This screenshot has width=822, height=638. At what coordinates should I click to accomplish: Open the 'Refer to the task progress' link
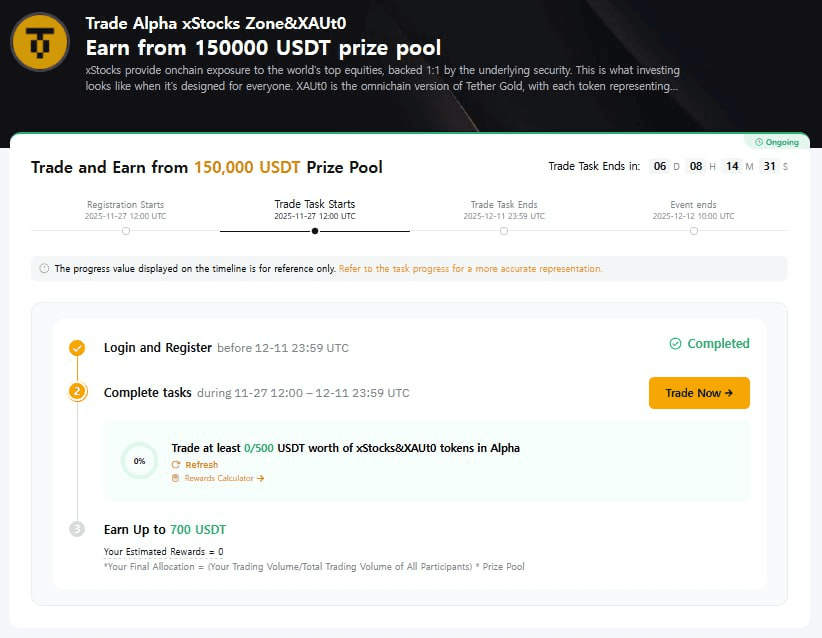[470, 269]
